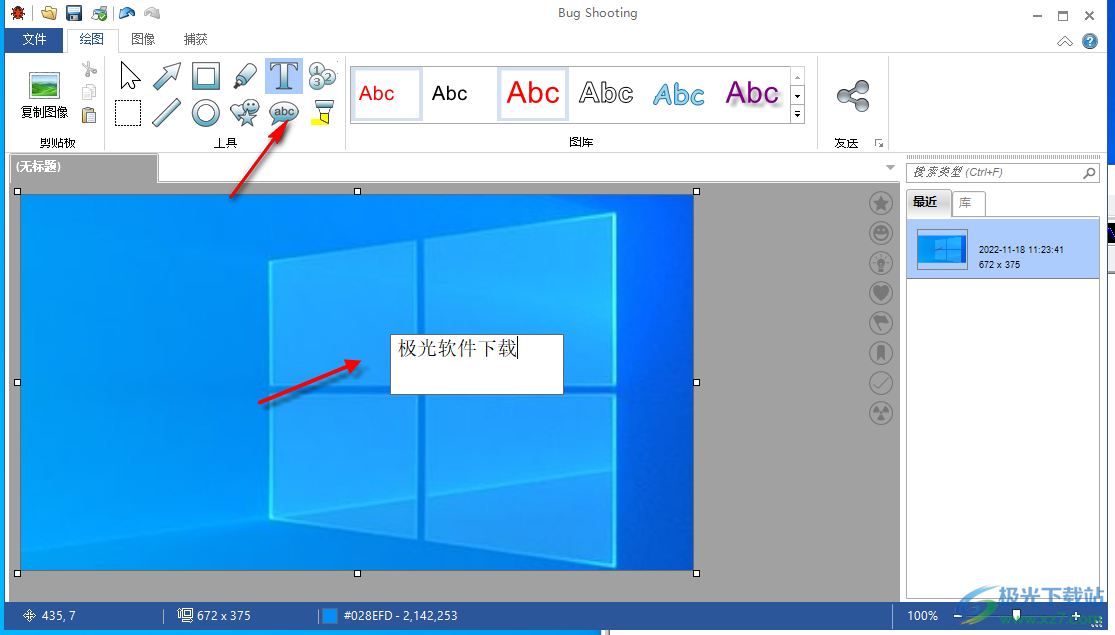Choose the outlined gray Abc style
Image resolution: width=1115 pixels, height=635 pixels.
(x=606, y=94)
